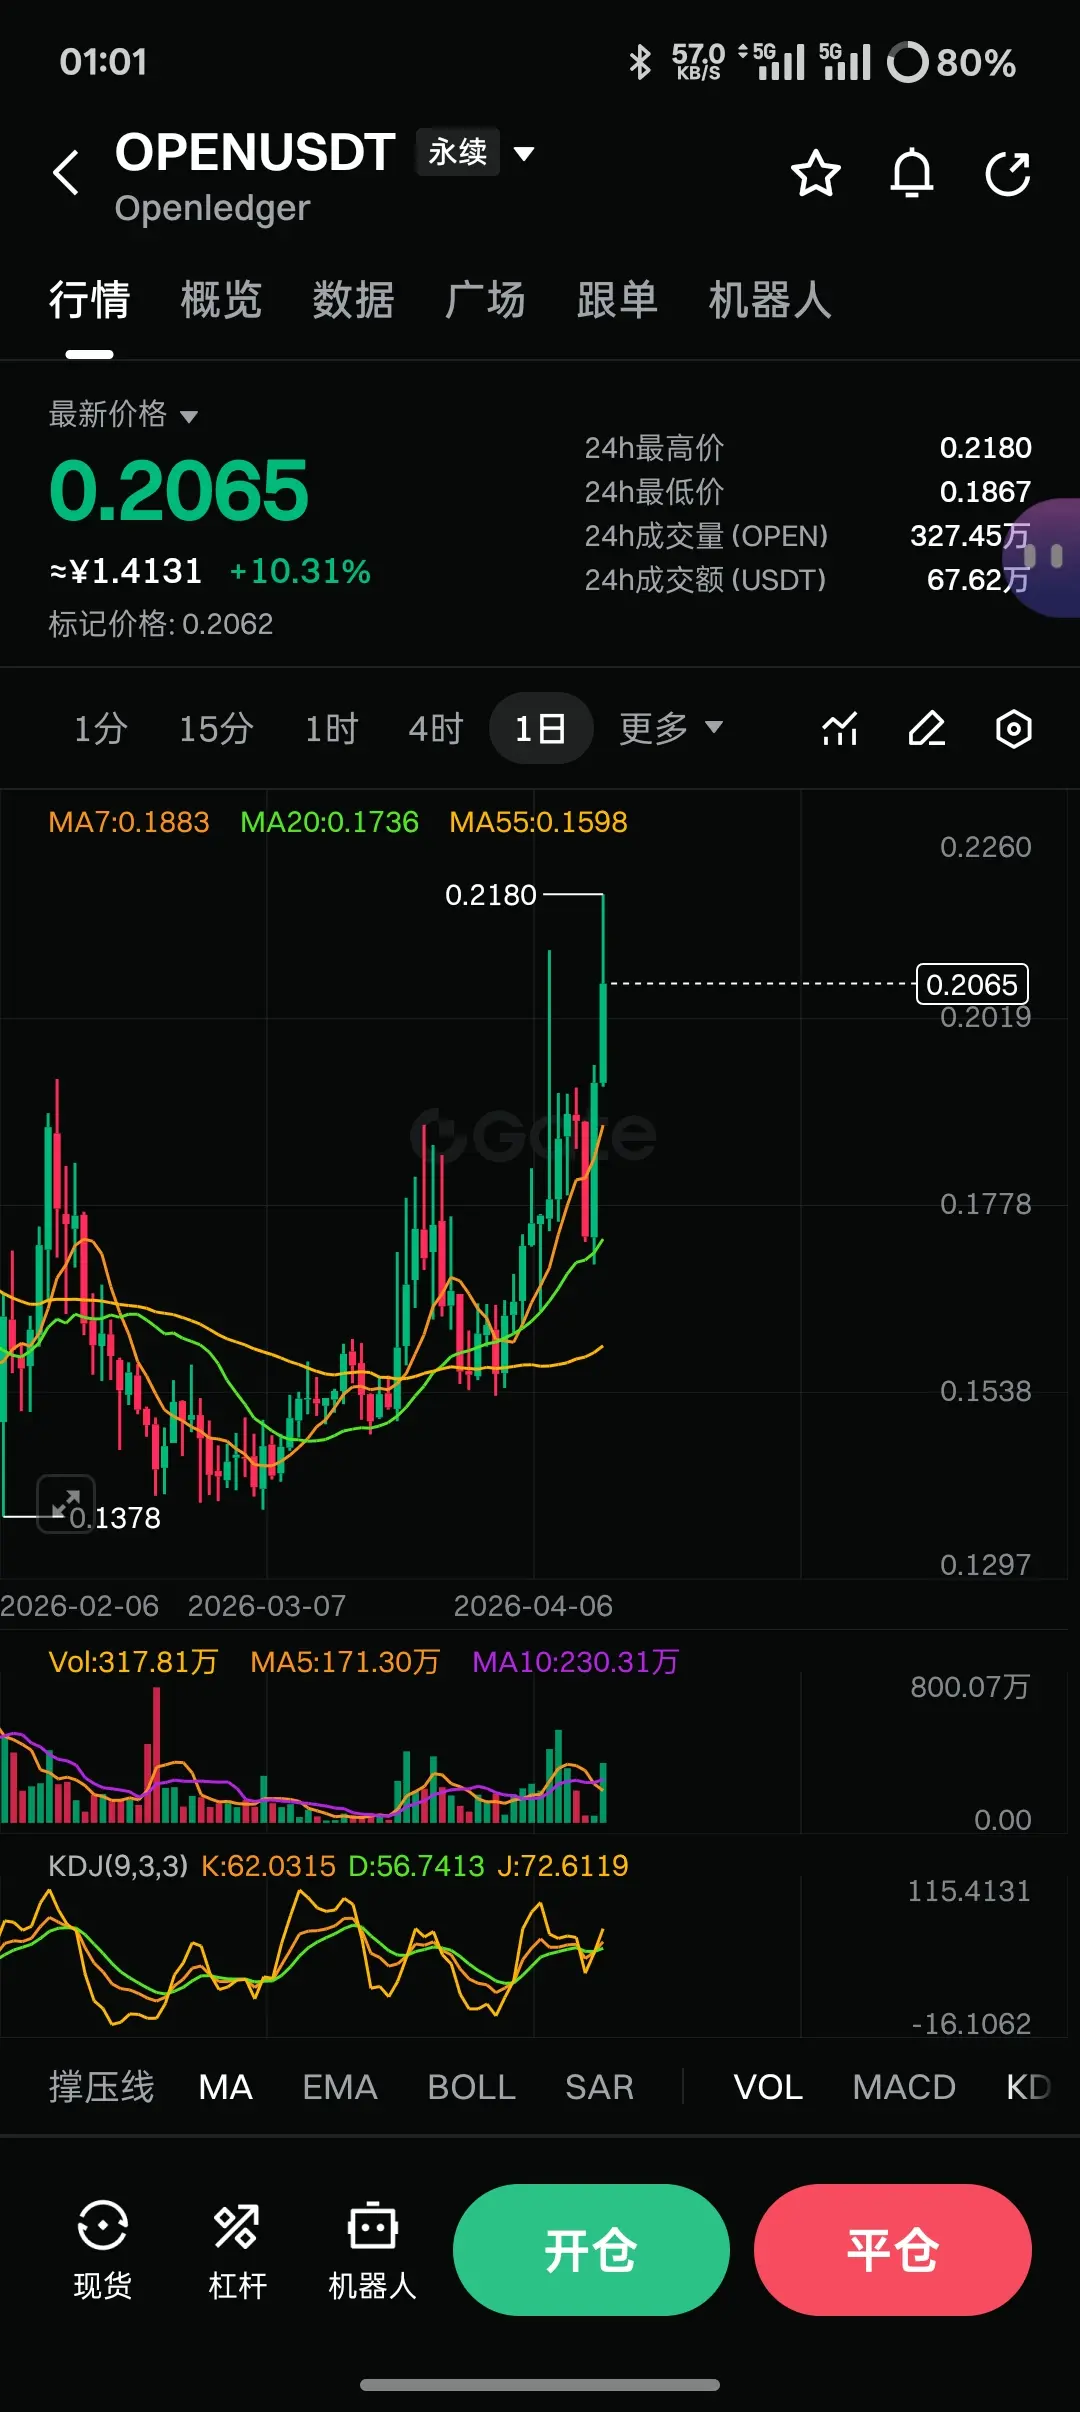The width and height of the screenshot is (1080, 2412).
Task: Switch to the 广场 tab
Action: click(485, 300)
